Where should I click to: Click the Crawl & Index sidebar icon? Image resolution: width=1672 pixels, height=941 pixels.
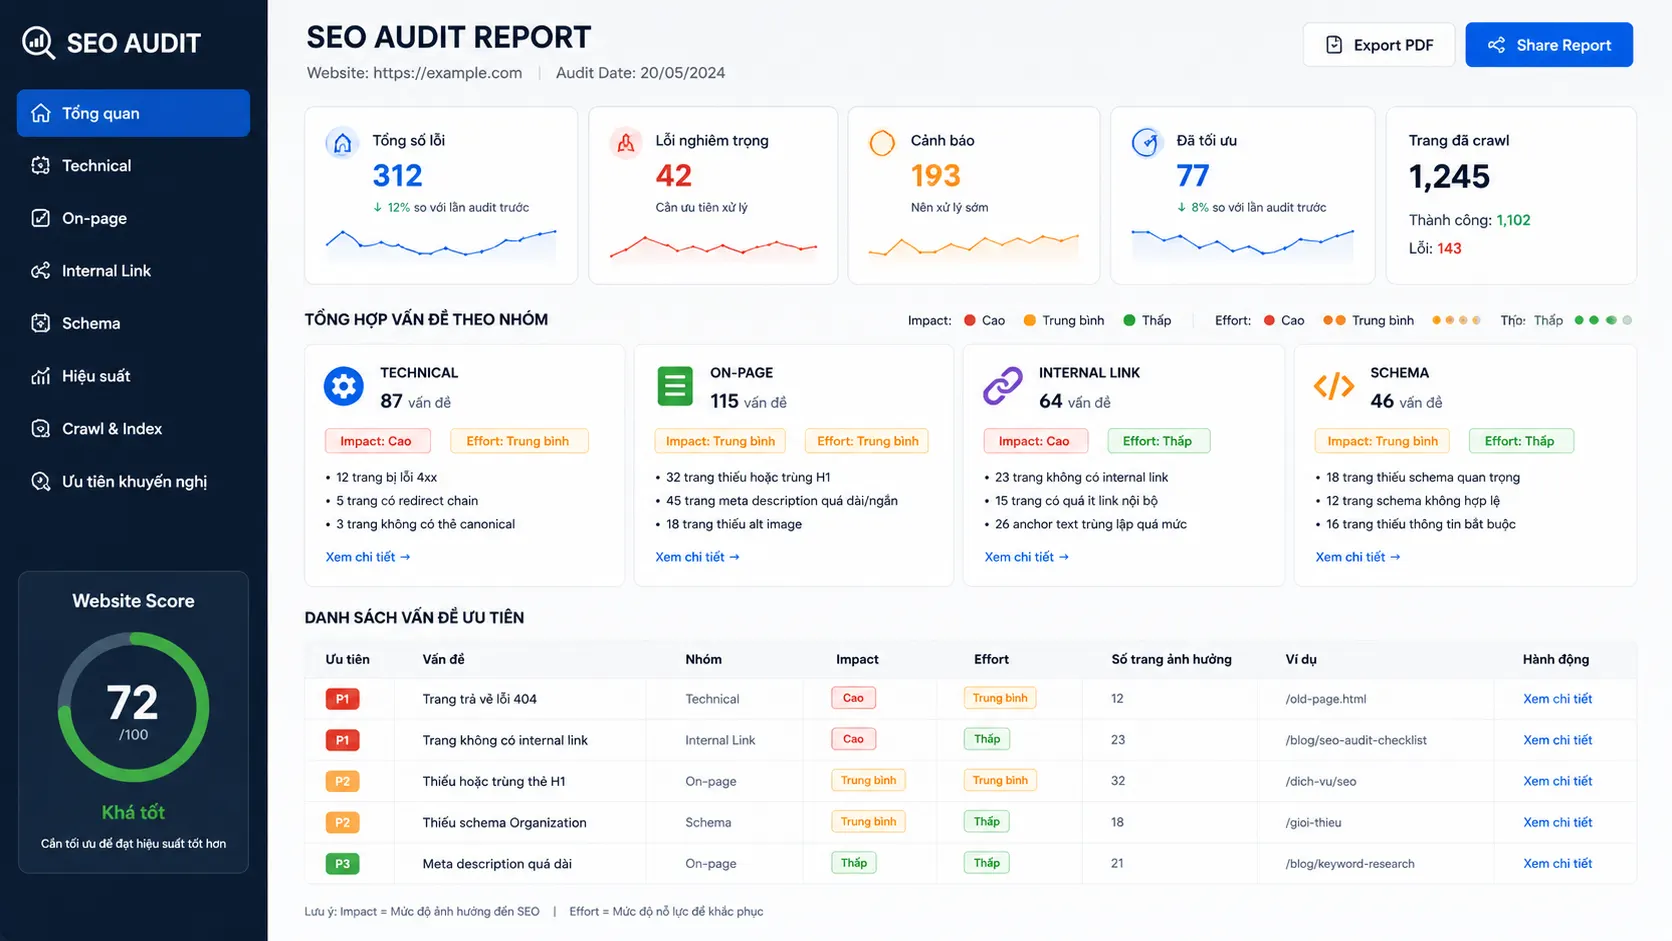coord(41,429)
